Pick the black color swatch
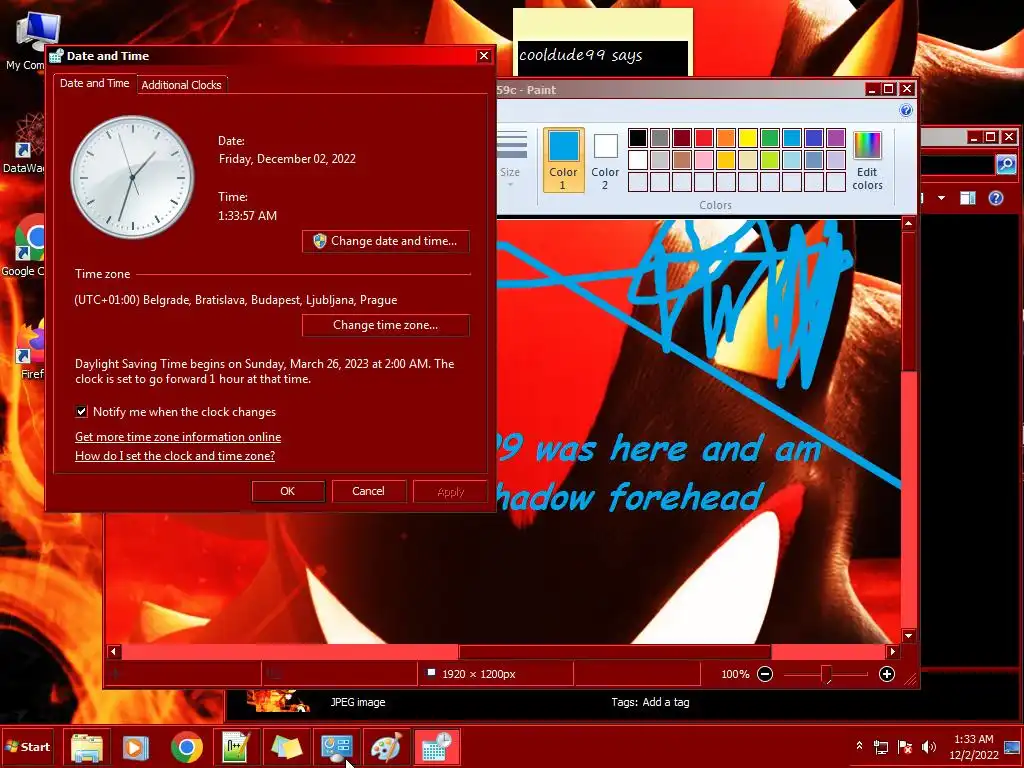The height and width of the screenshot is (768, 1024). pos(638,138)
